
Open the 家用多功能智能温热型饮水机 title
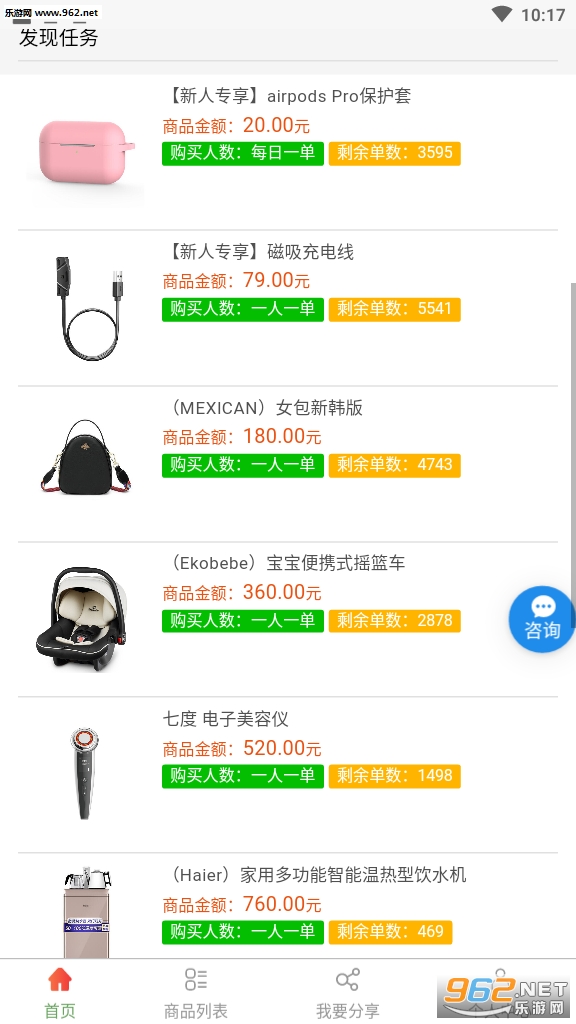click(x=353, y=875)
